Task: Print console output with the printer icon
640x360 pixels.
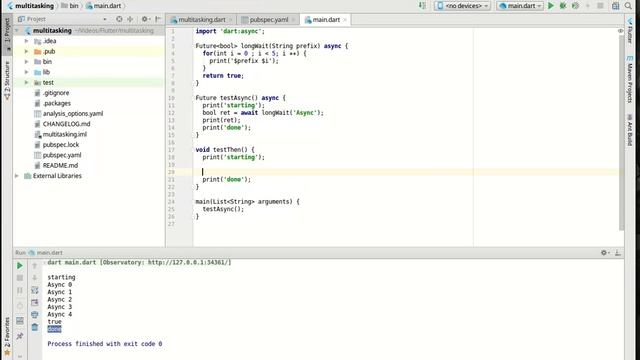Action: pos(35,315)
